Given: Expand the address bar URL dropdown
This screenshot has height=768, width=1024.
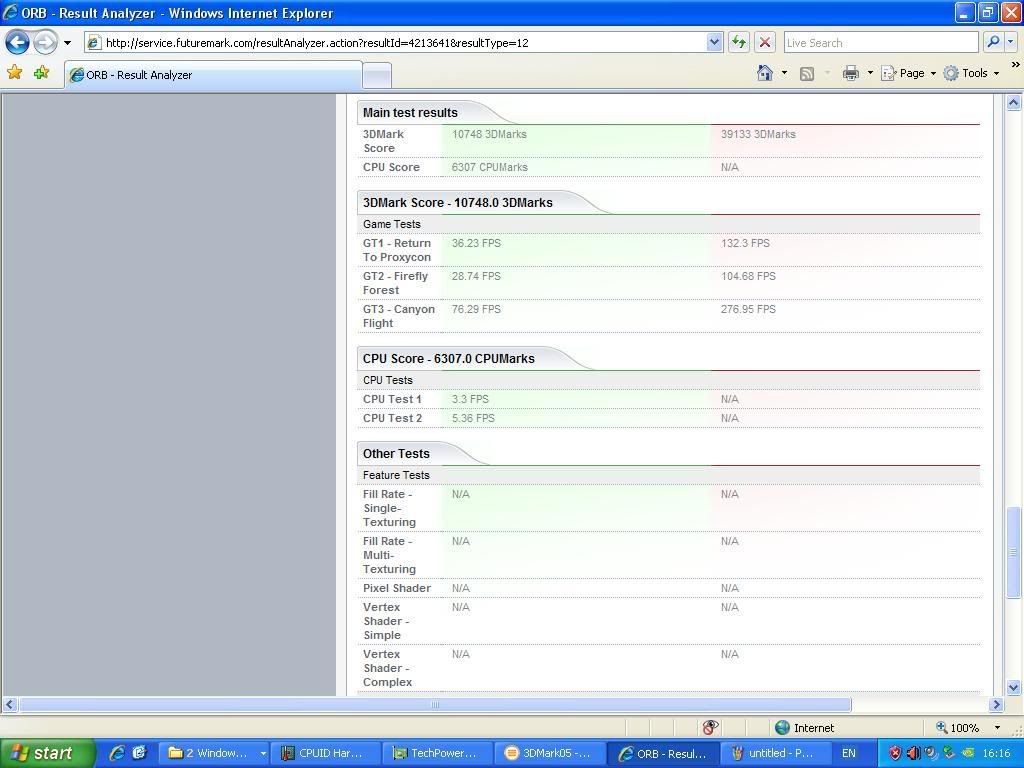Looking at the screenshot, I should point(714,43).
